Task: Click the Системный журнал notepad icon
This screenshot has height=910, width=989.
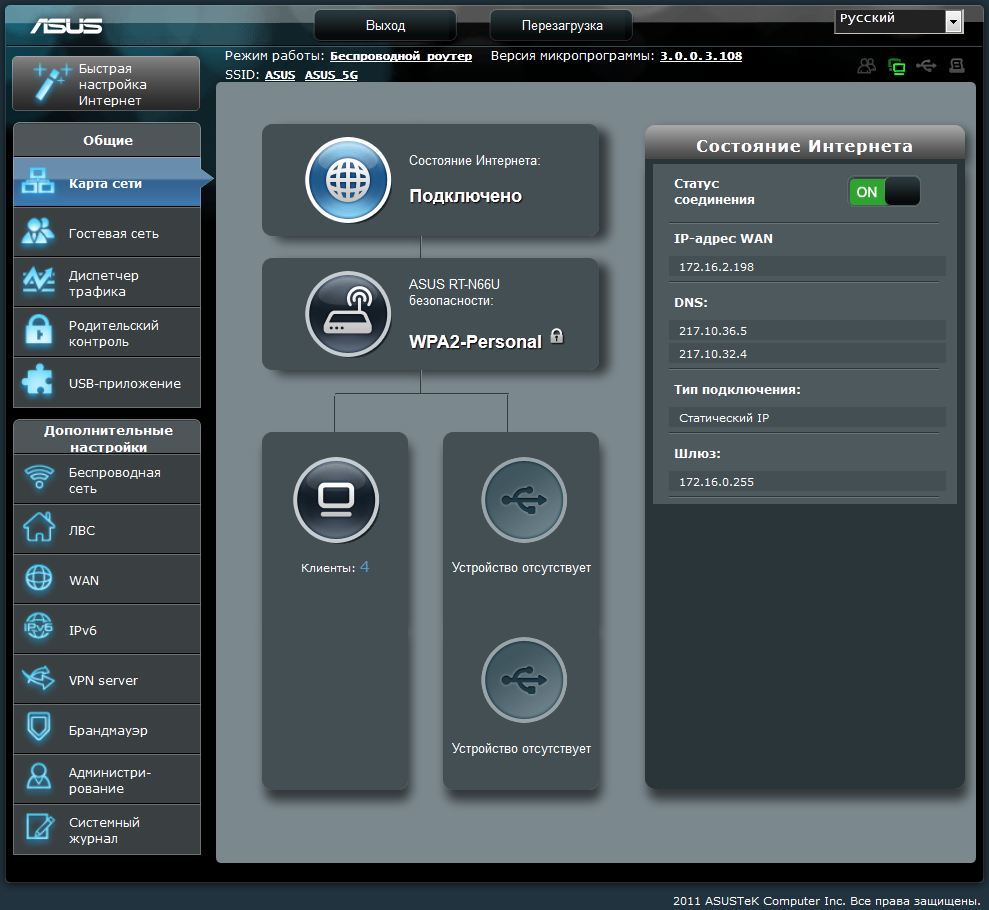Action: pos(39,827)
